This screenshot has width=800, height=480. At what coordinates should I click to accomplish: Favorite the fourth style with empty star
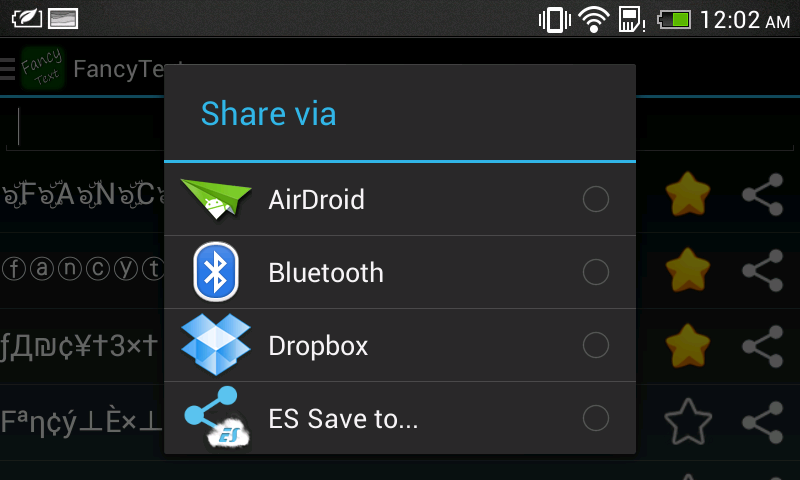tap(688, 422)
